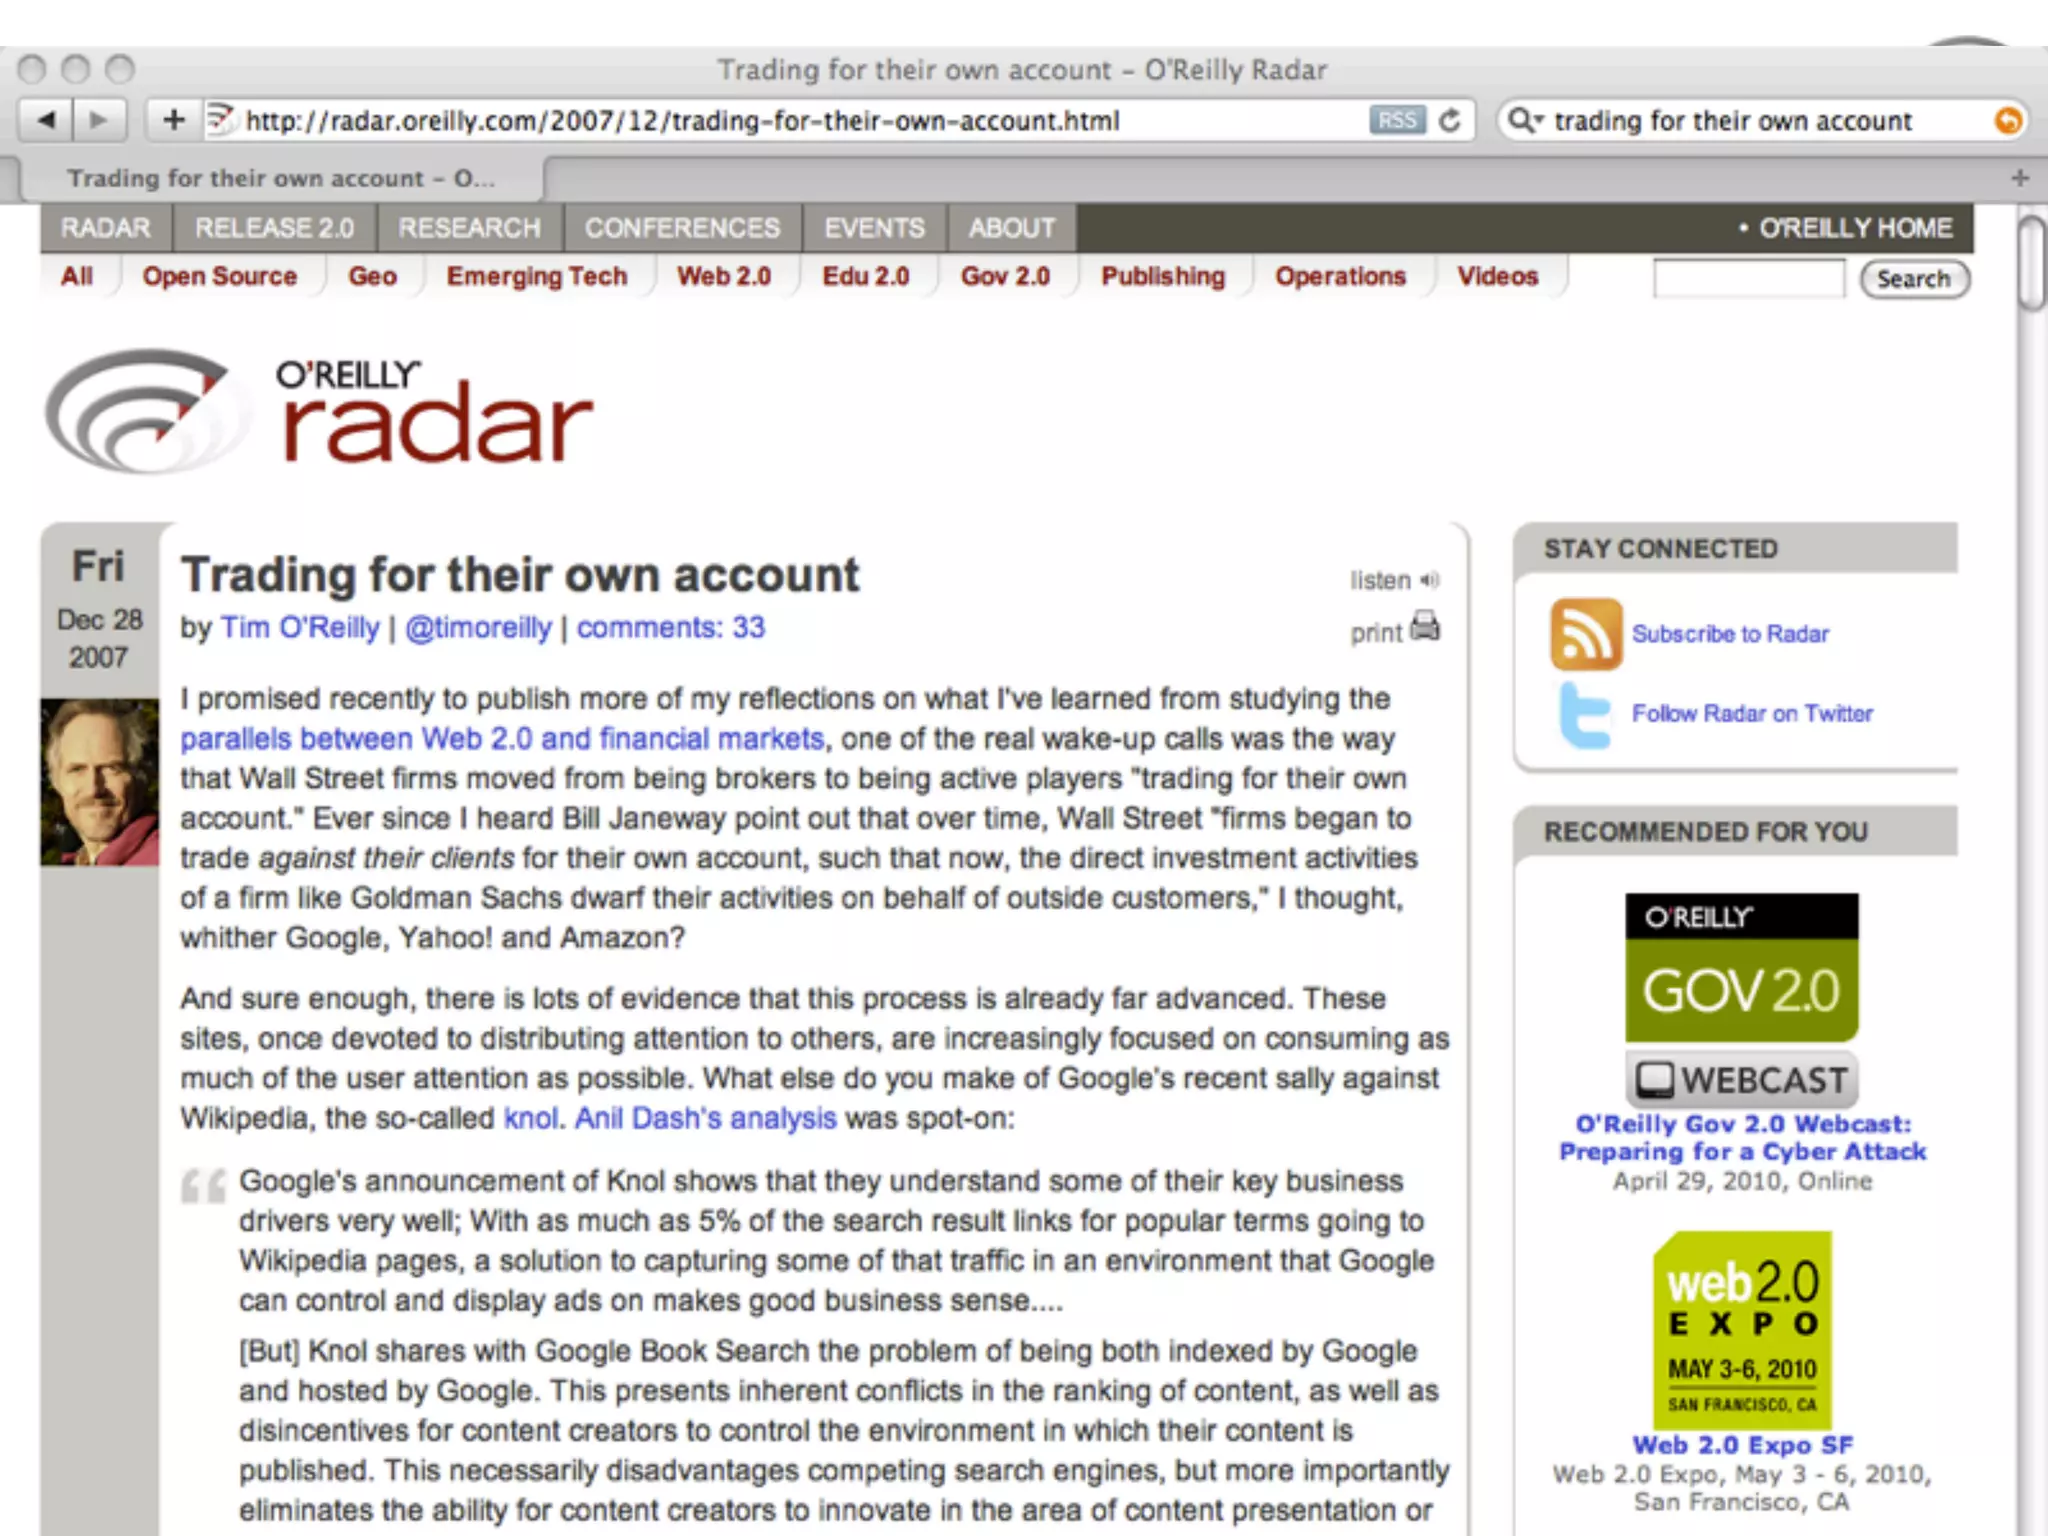Reload the page with the refresh icon
The width and height of the screenshot is (2048, 1536).
[x=1449, y=121]
